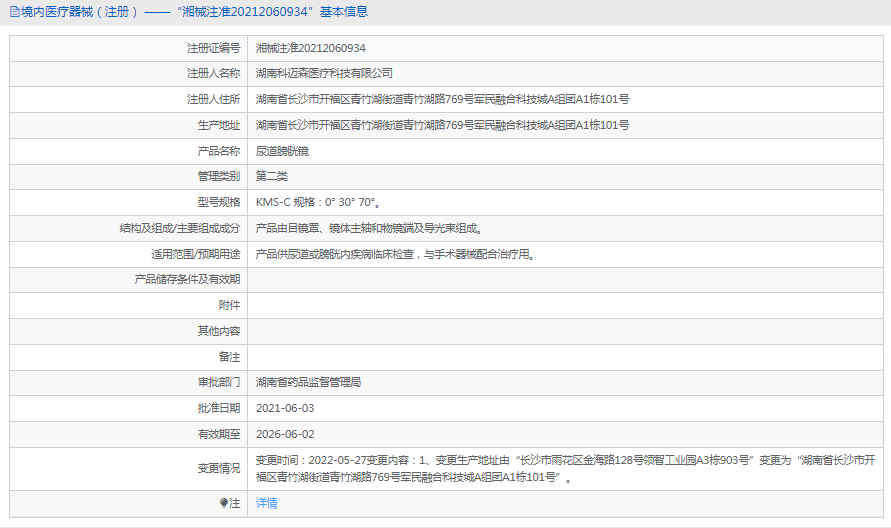Select registration number 湘械注准20212060934 in the table

tap(310, 48)
